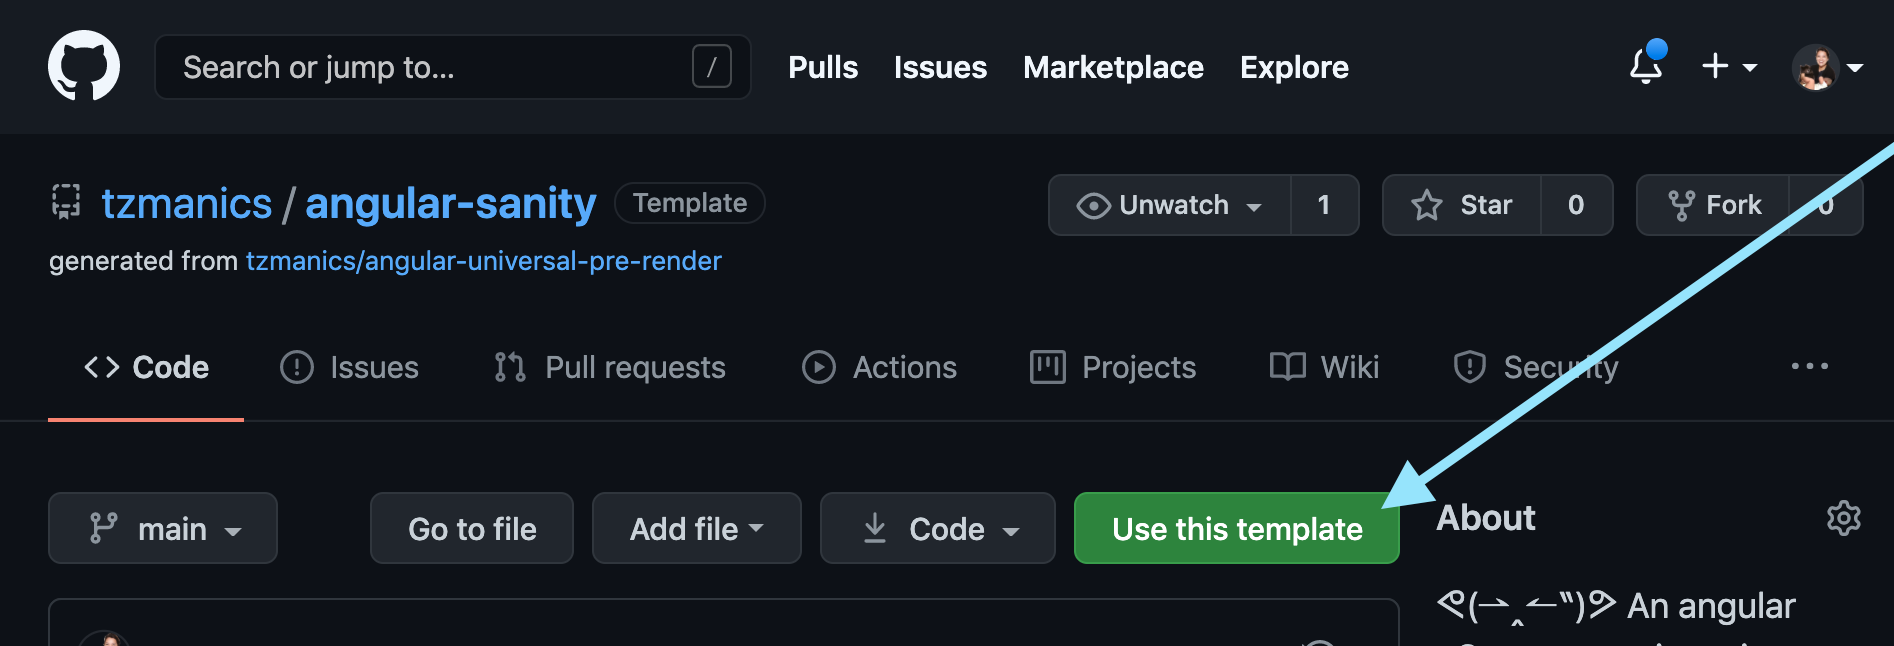
Task: Click the three-dots more tabs icon
Action: (1809, 367)
